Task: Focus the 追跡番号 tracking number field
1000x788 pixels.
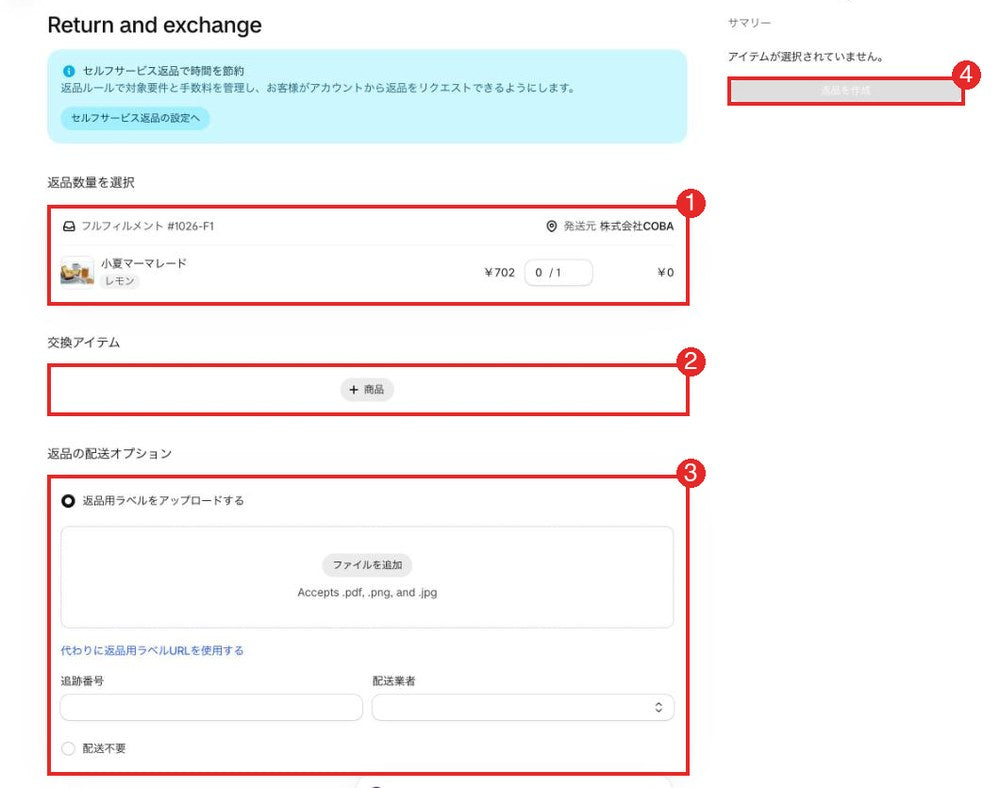Action: click(212, 707)
